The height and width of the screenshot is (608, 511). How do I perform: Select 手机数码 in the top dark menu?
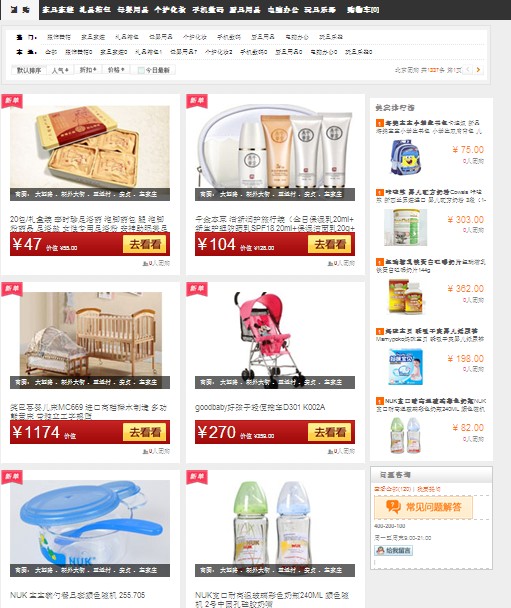coord(208,10)
